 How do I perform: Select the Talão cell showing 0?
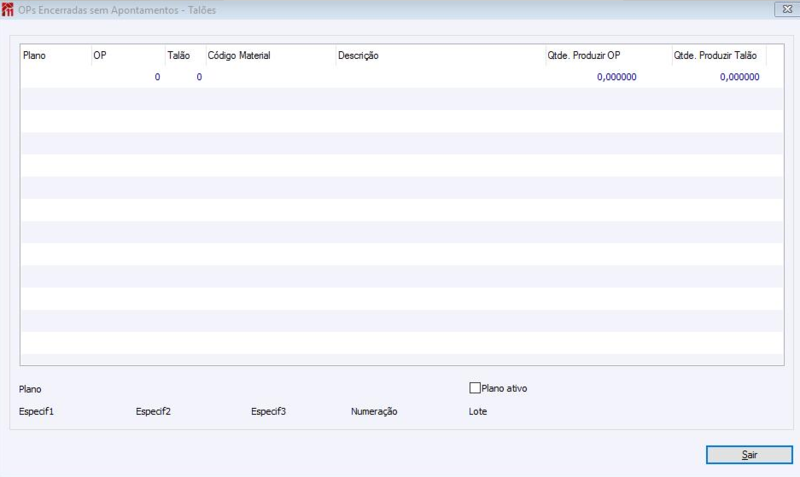pyautogui.click(x=185, y=77)
